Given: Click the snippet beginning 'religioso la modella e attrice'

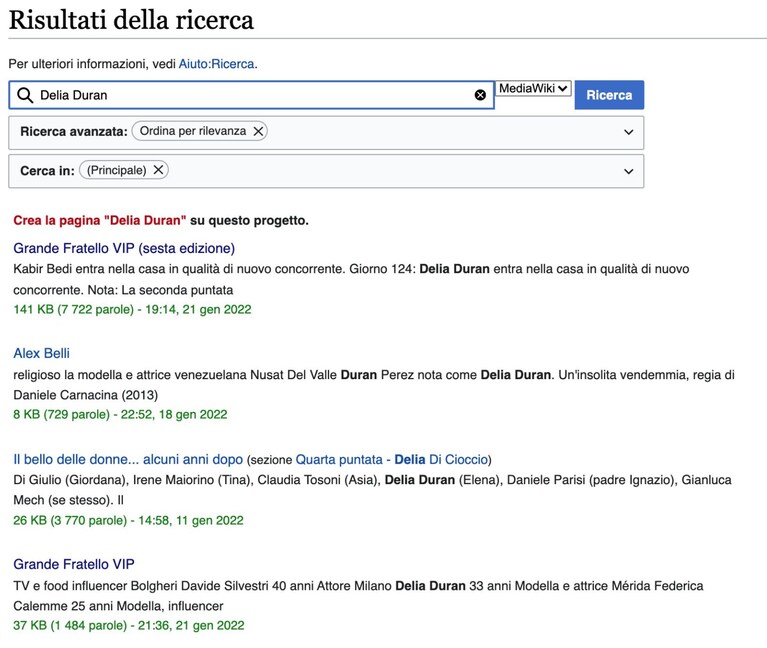Looking at the screenshot, I should point(374,385).
